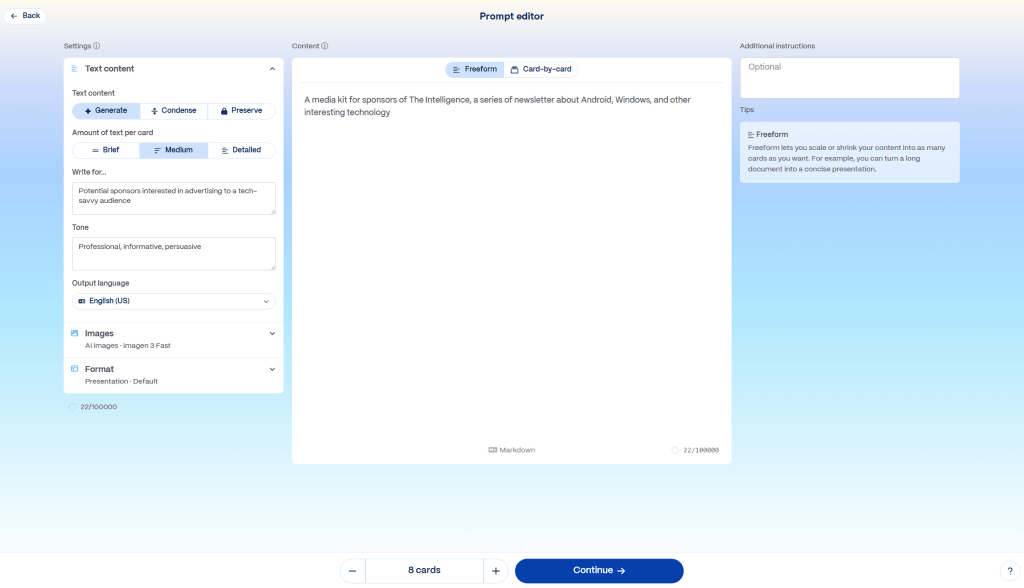Viewport: 1024px width, 588px height.
Task: Open help via question mark icon
Action: tap(1007, 571)
